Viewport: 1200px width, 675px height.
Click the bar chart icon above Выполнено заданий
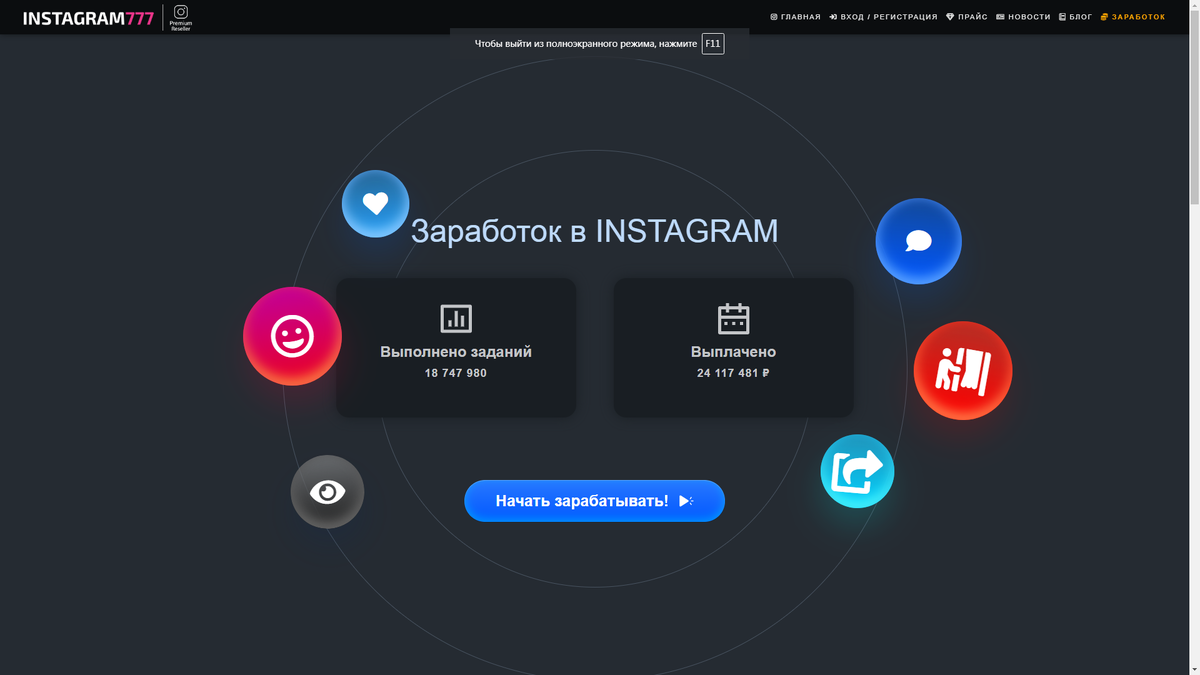coord(456,319)
